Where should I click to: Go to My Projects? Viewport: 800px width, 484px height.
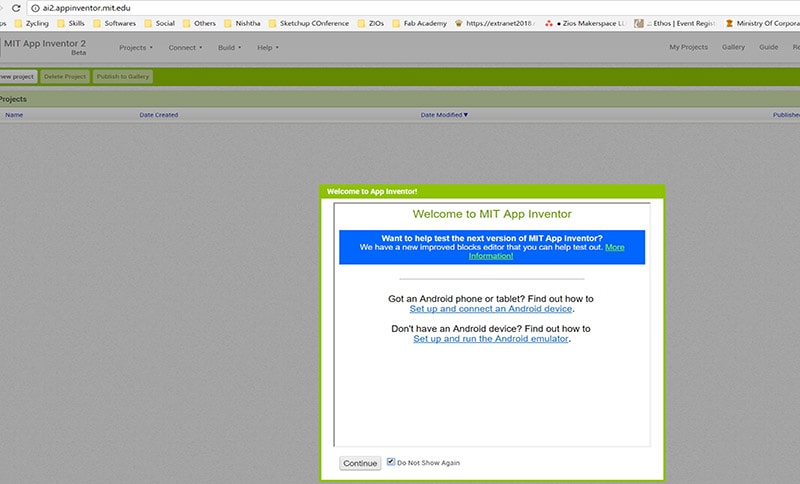[x=688, y=47]
